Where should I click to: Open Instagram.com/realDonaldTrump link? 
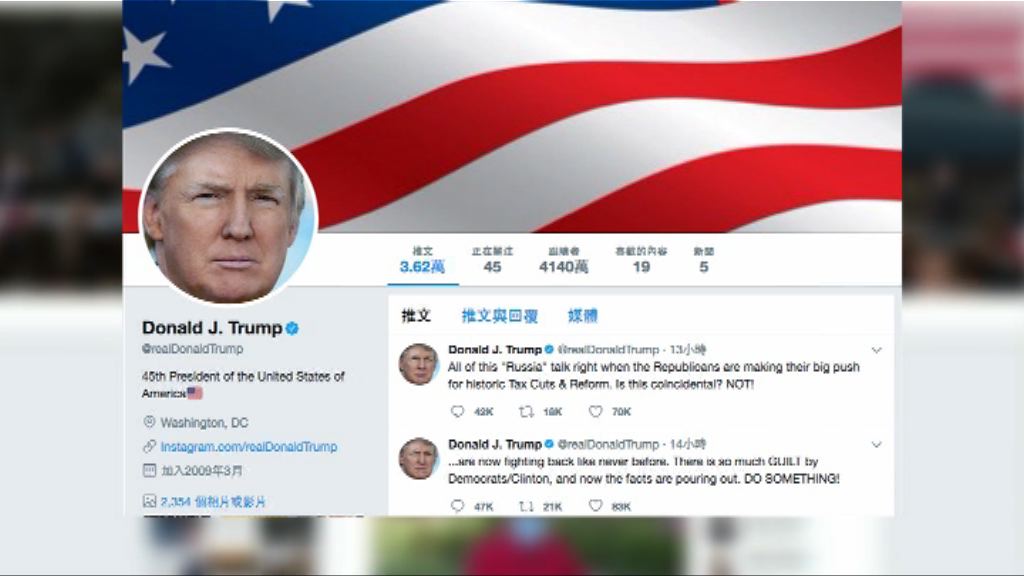click(x=249, y=447)
